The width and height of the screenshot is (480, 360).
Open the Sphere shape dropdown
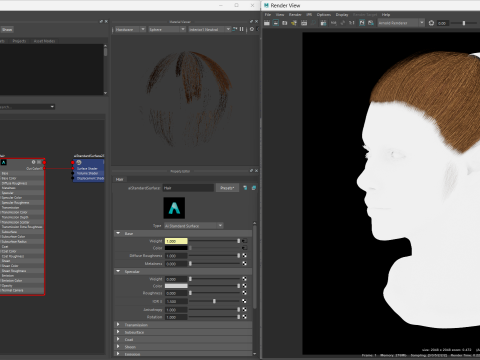pyautogui.click(x=167, y=29)
